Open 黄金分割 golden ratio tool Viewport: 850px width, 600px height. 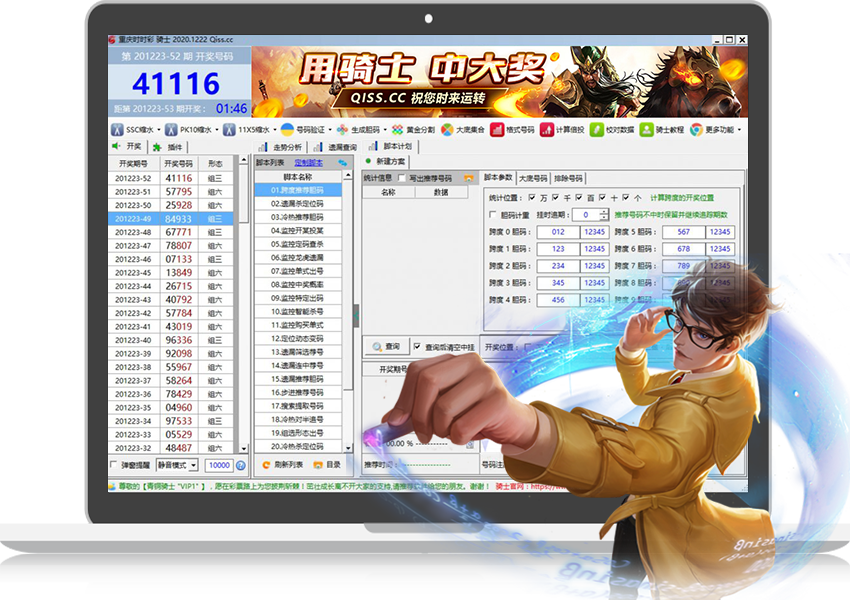click(414, 130)
